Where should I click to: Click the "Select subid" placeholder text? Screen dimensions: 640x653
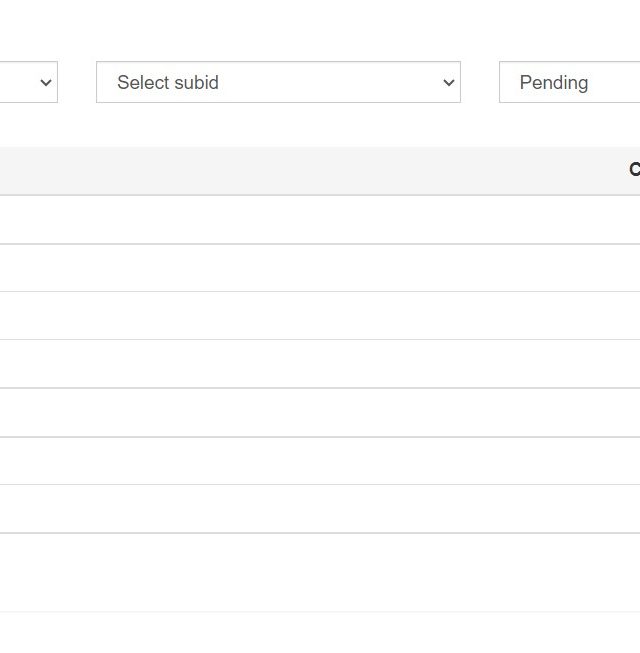(x=168, y=82)
